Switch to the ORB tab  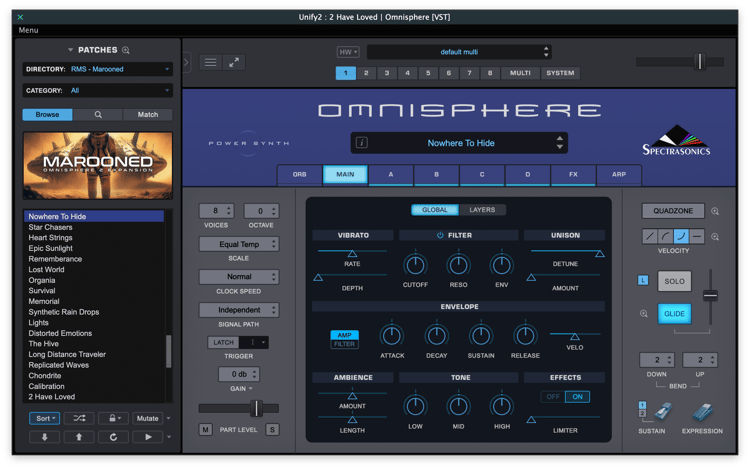tap(299, 175)
